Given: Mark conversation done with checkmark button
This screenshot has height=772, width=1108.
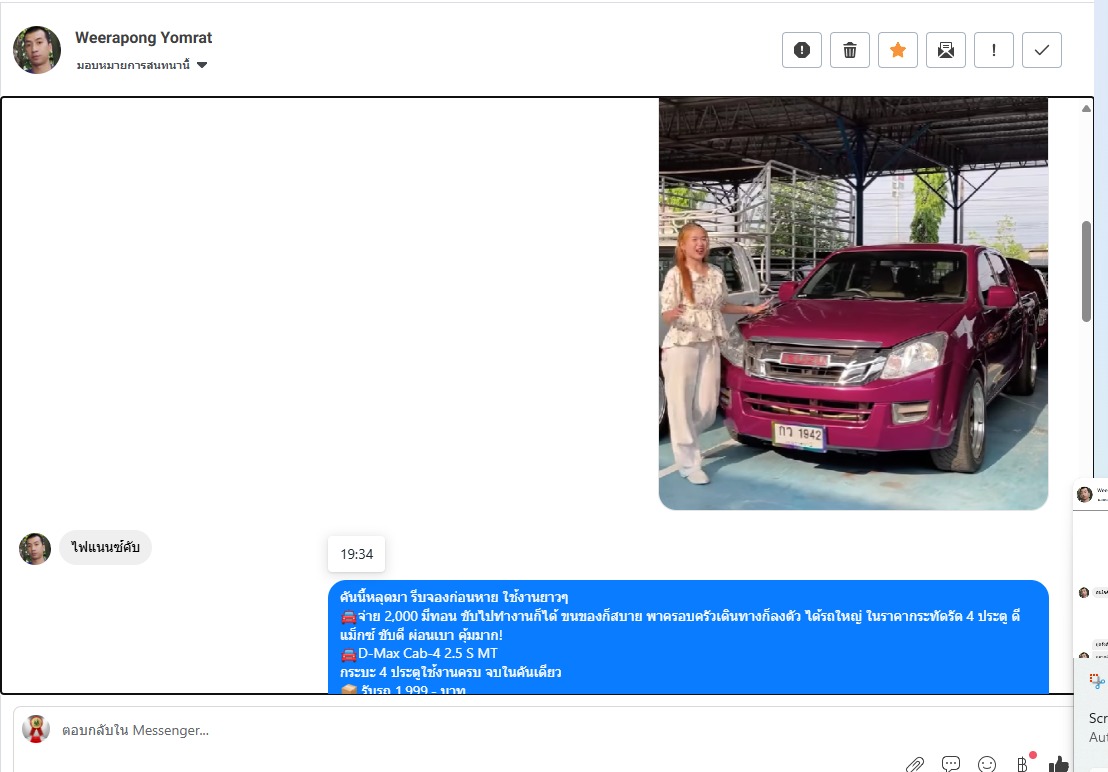Looking at the screenshot, I should pos(1041,50).
